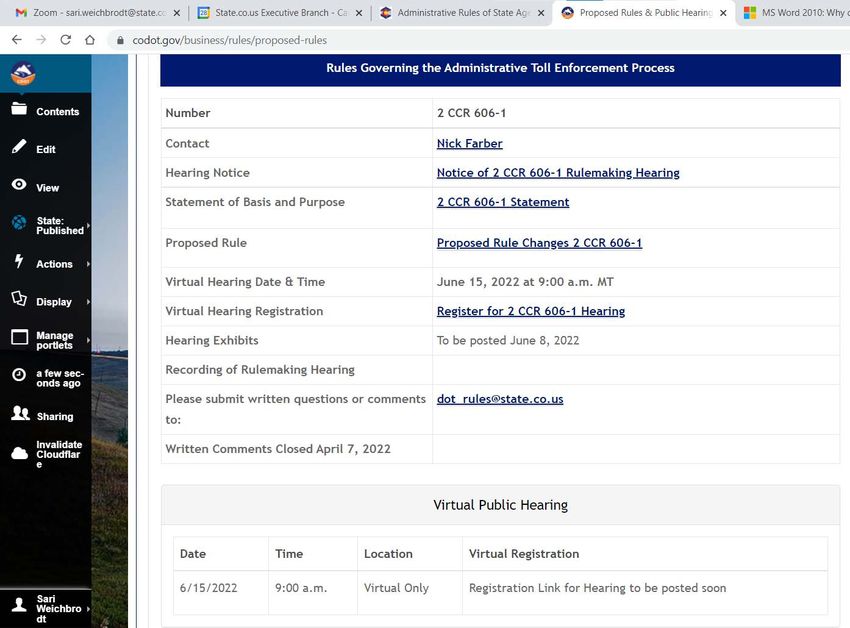Open Notice of 2 CCR 606-1 Rulemaking Hearing
Screen dimensions: 850x628
click(x=558, y=172)
